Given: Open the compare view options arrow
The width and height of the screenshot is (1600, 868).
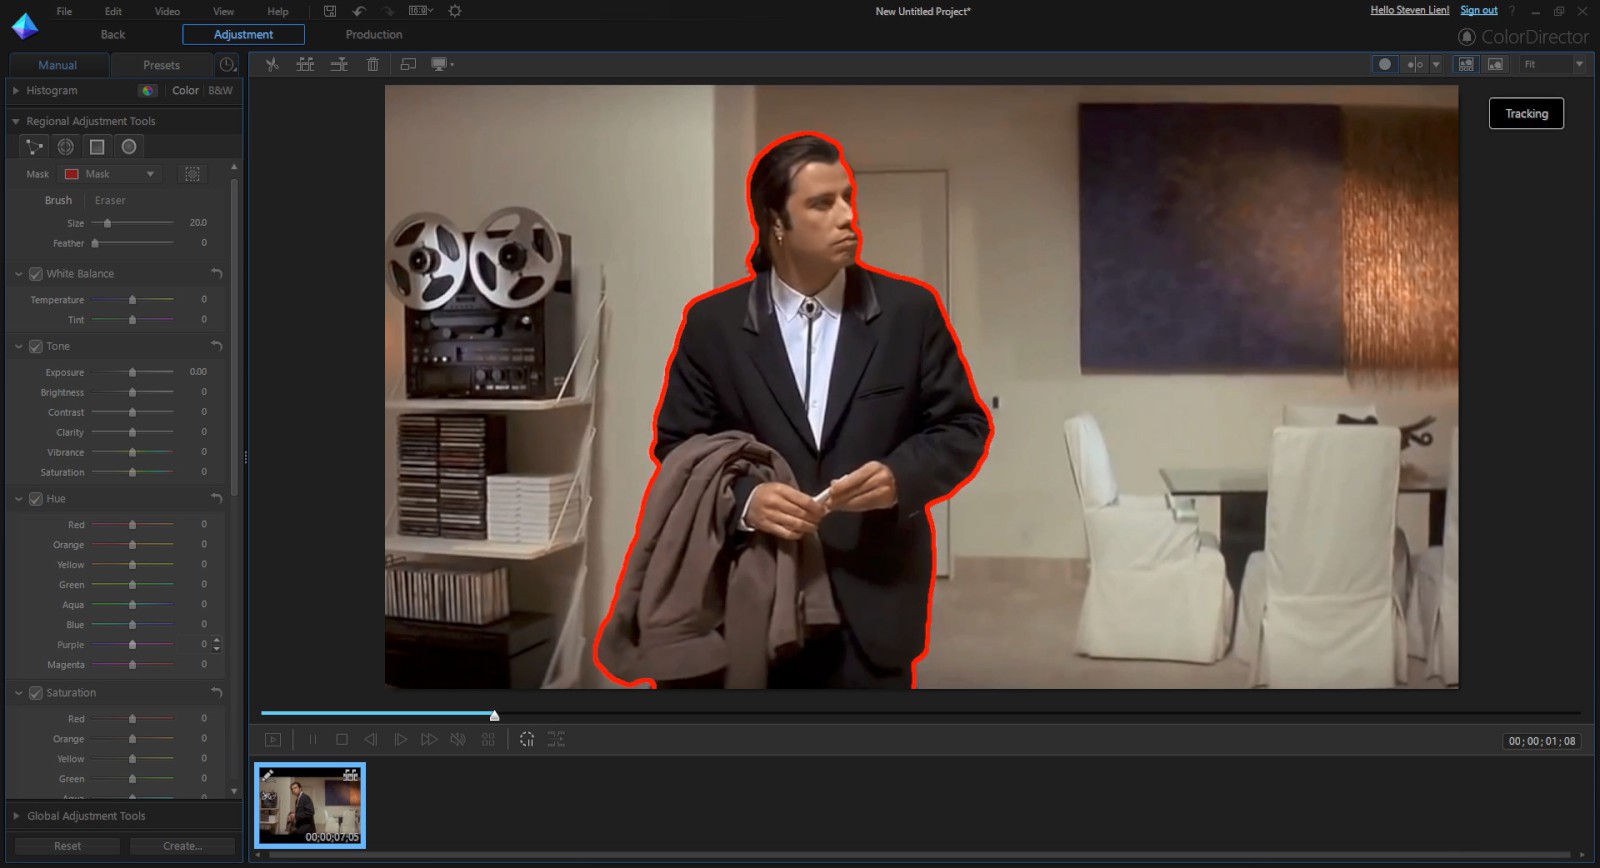Looking at the screenshot, I should click(1436, 64).
